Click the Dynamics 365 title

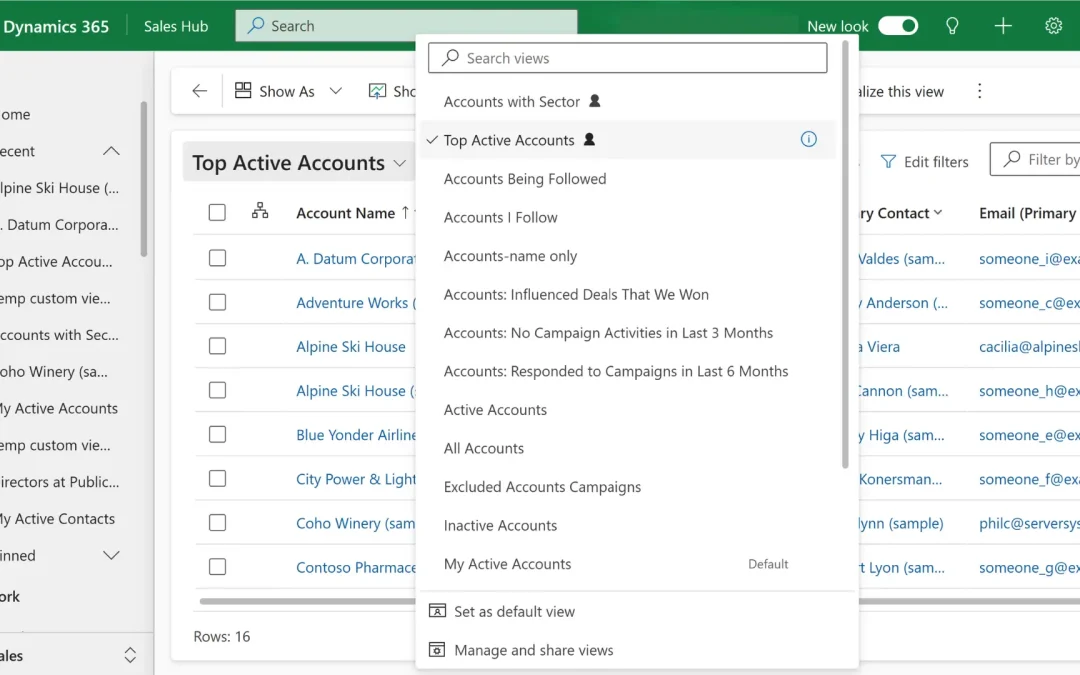[56, 26]
